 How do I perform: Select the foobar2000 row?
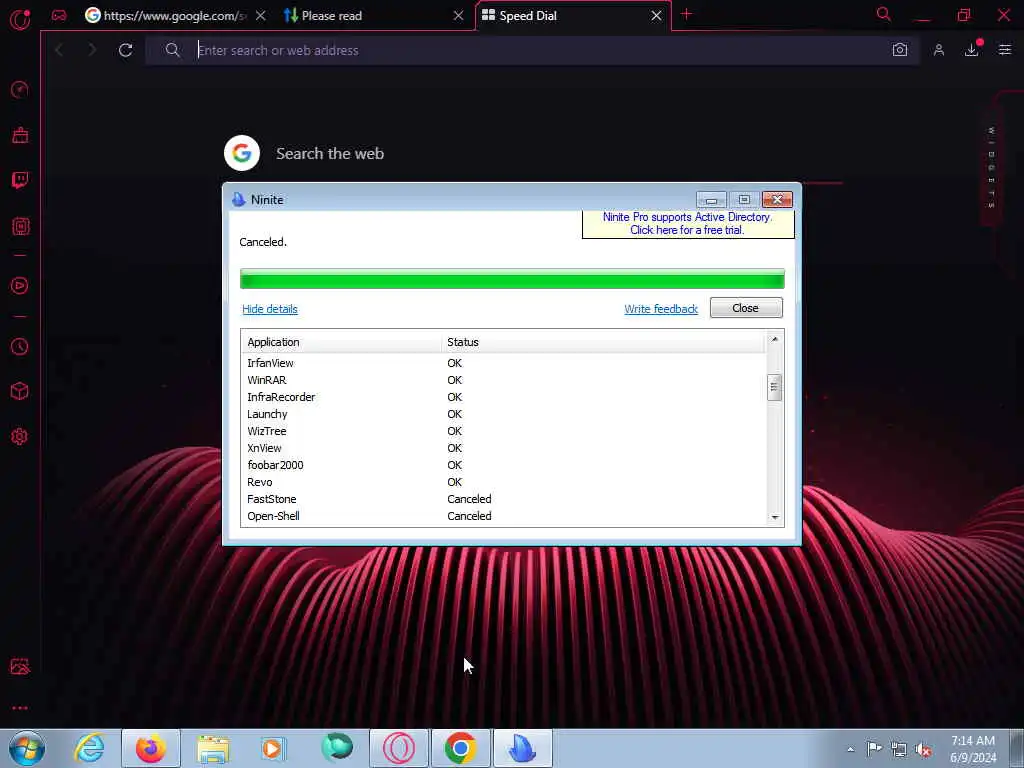point(503,465)
